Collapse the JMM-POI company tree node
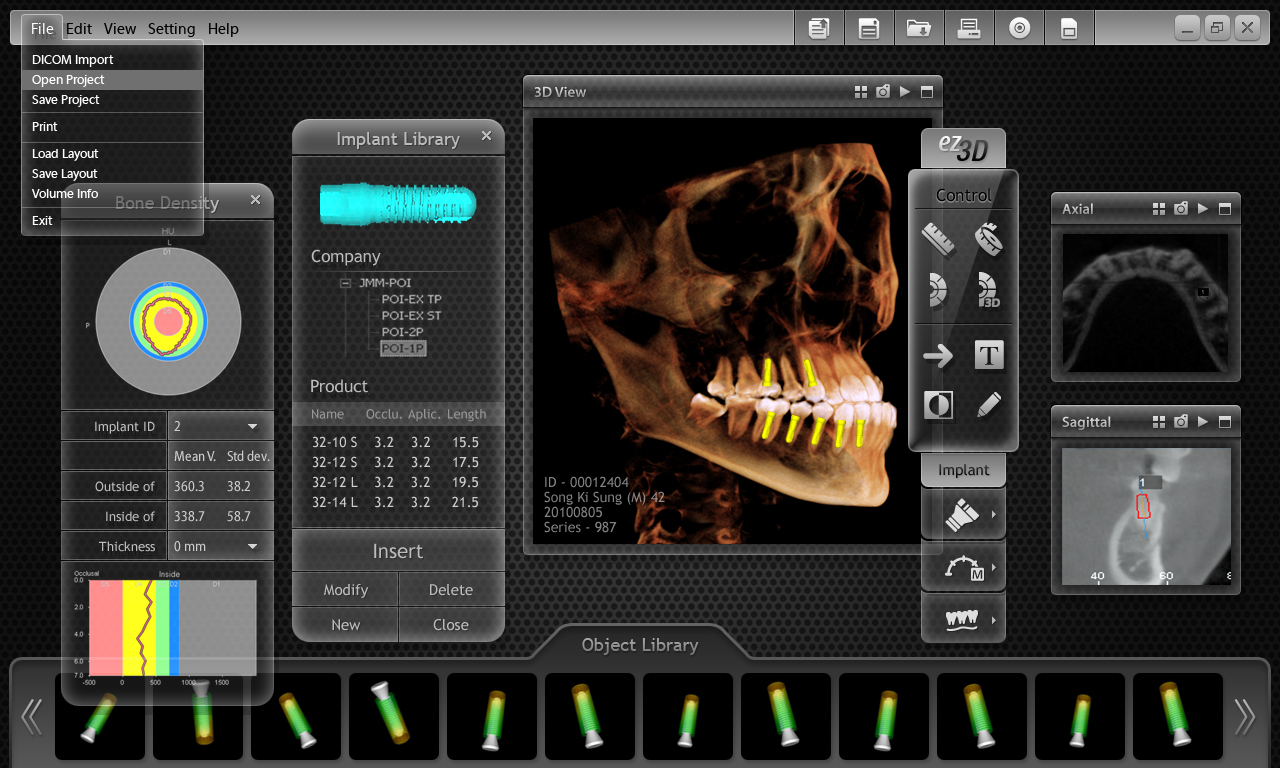 [345, 283]
